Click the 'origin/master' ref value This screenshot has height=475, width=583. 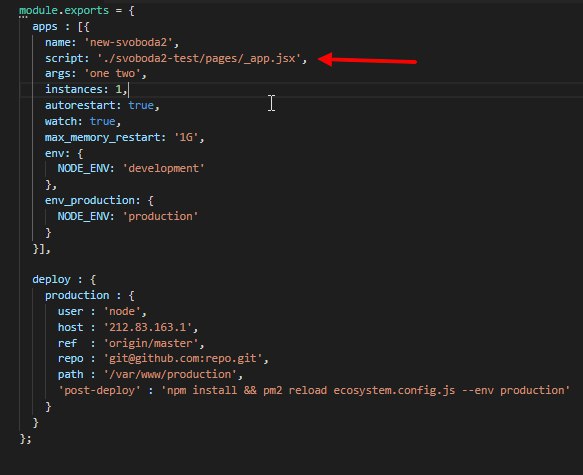pyautogui.click(x=151, y=343)
